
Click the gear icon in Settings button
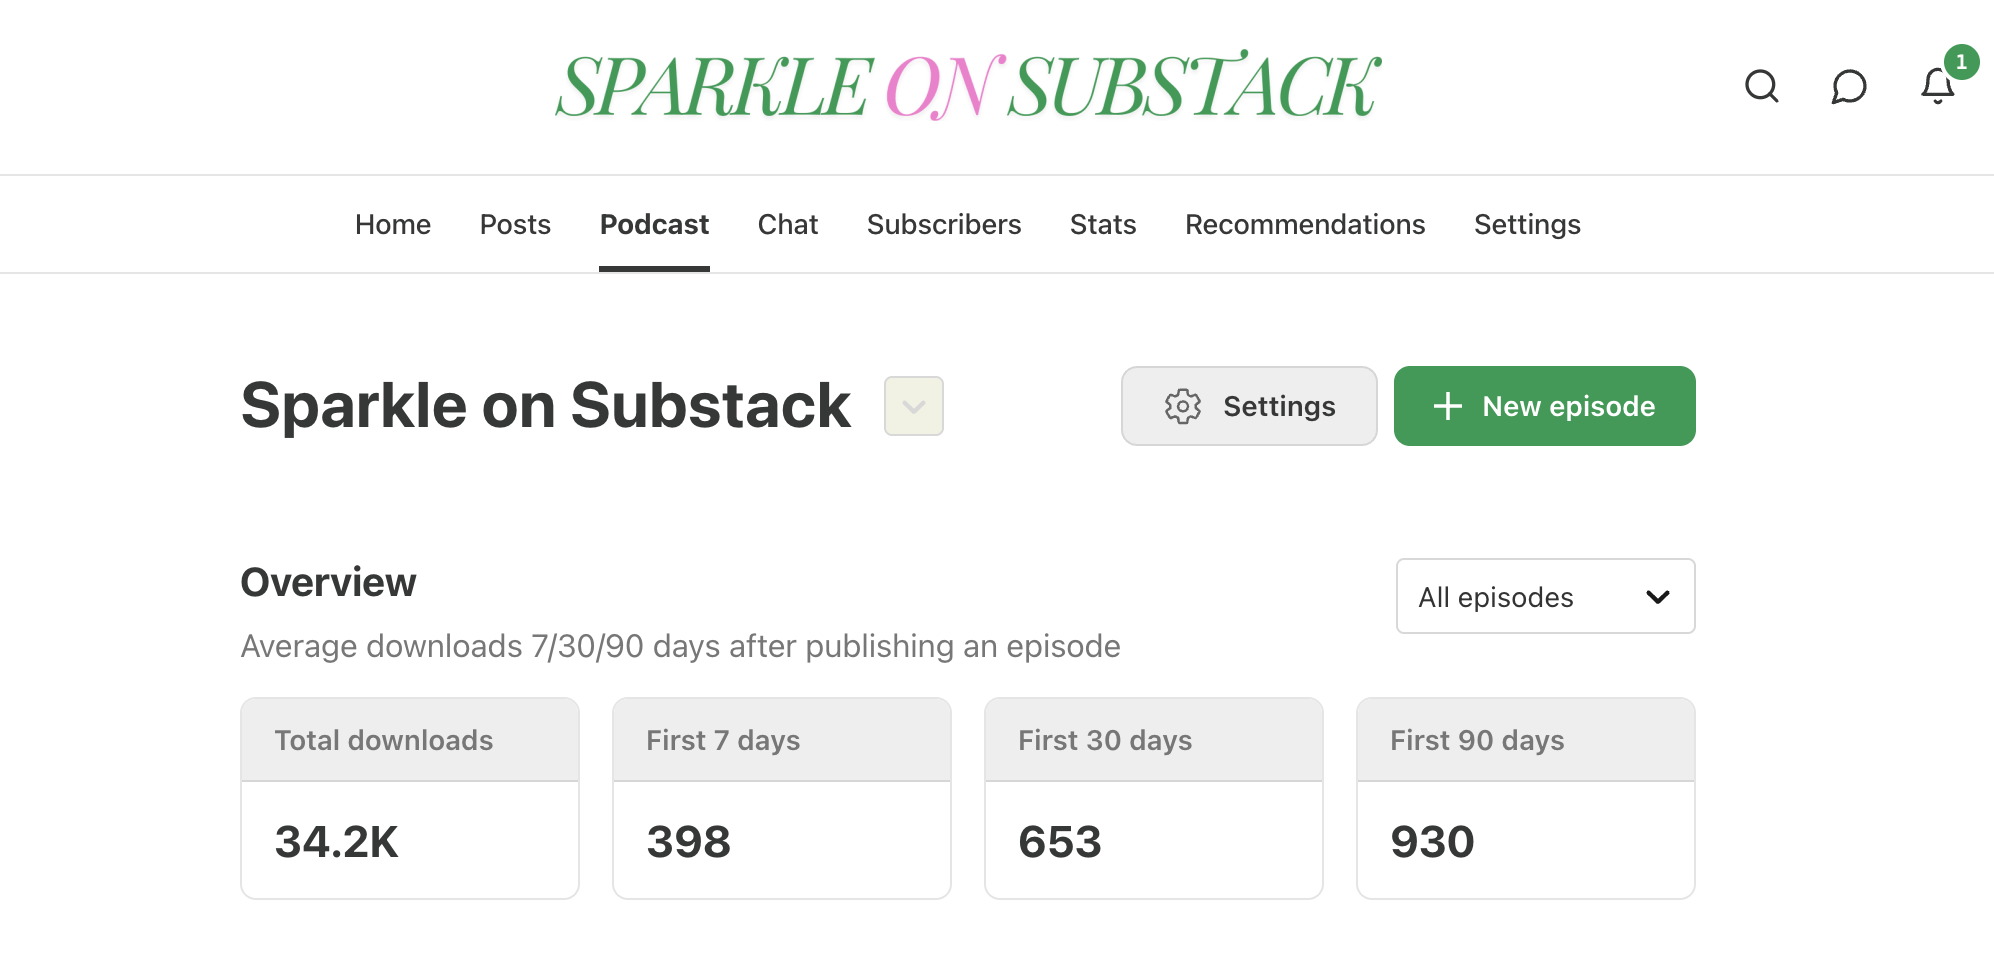(1183, 406)
